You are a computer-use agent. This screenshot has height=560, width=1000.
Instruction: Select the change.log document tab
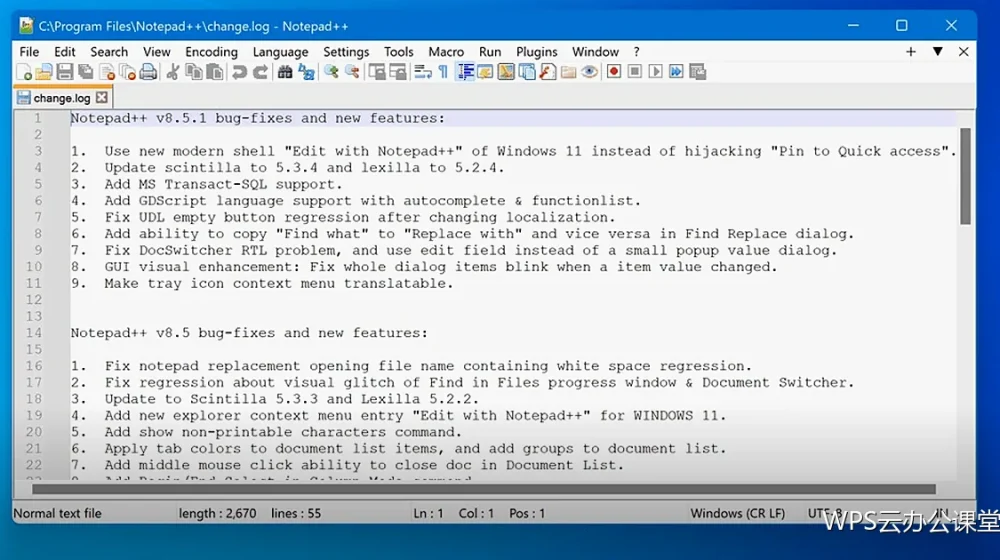(x=61, y=98)
